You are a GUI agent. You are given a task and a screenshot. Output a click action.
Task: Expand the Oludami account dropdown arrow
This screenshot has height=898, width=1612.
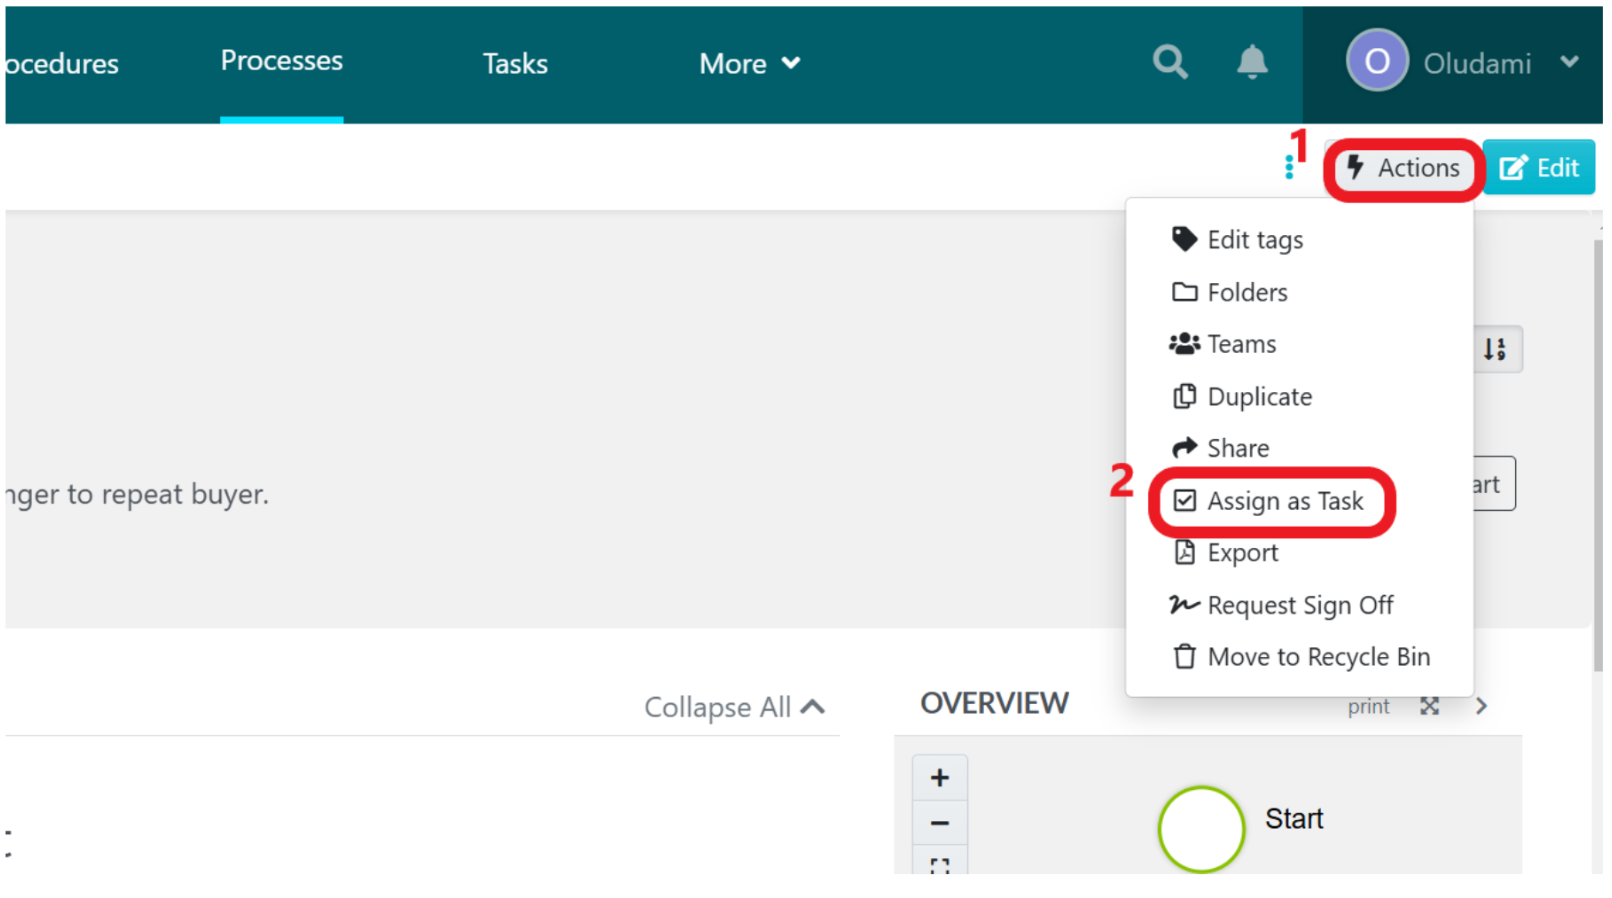point(1568,62)
